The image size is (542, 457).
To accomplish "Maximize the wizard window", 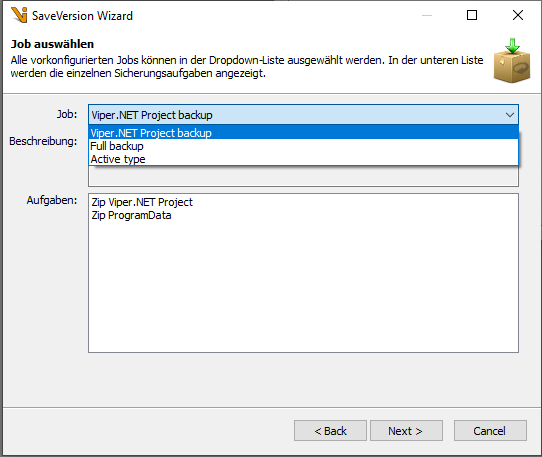I will pos(472,15).
